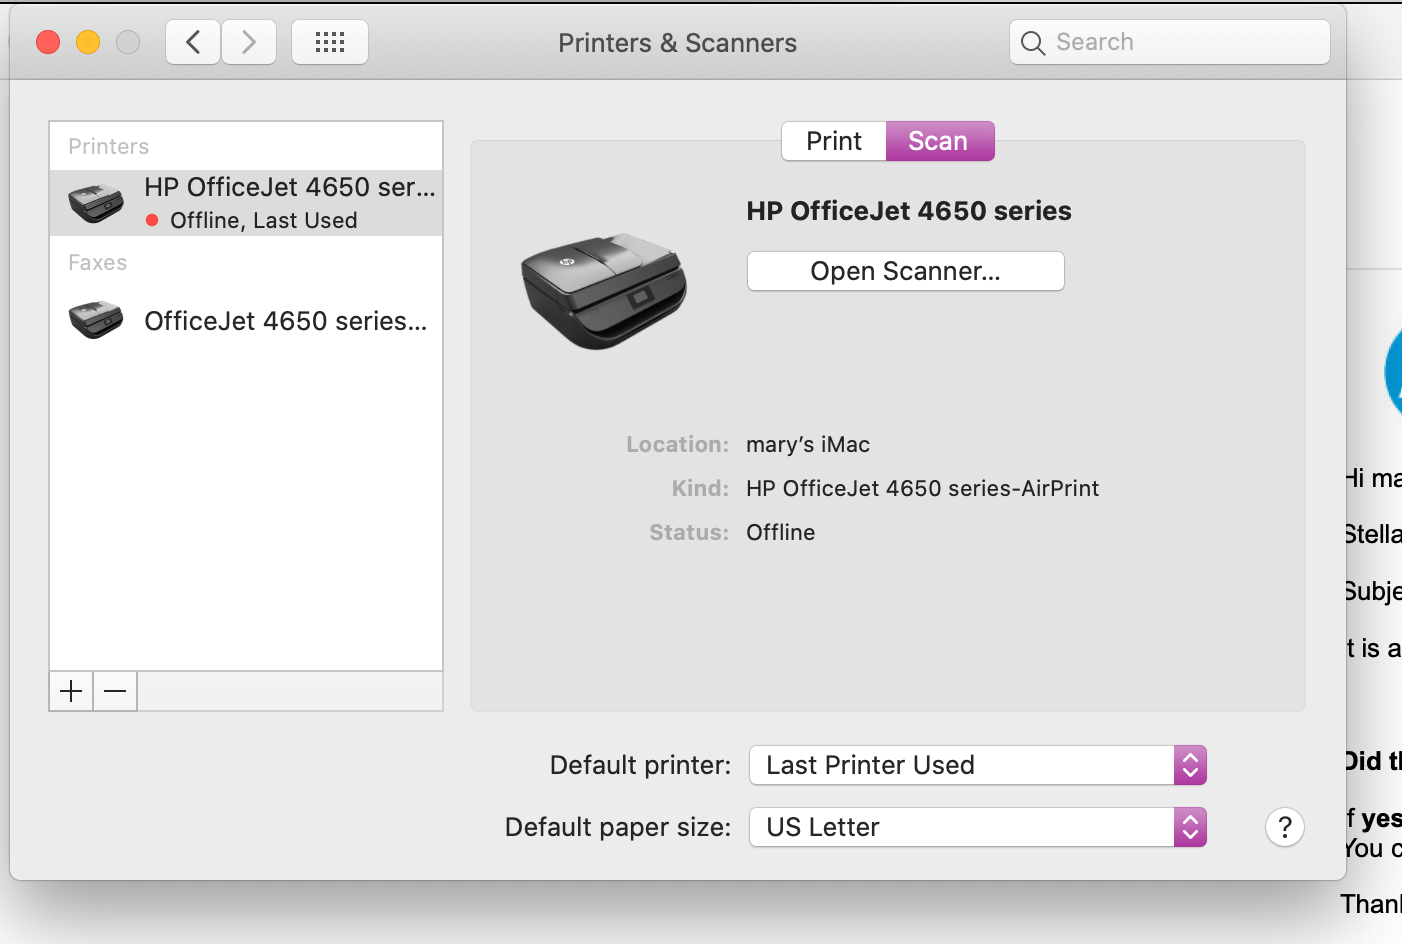Open help with the question mark button
Viewport: 1402px width, 944px height.
(x=1285, y=827)
